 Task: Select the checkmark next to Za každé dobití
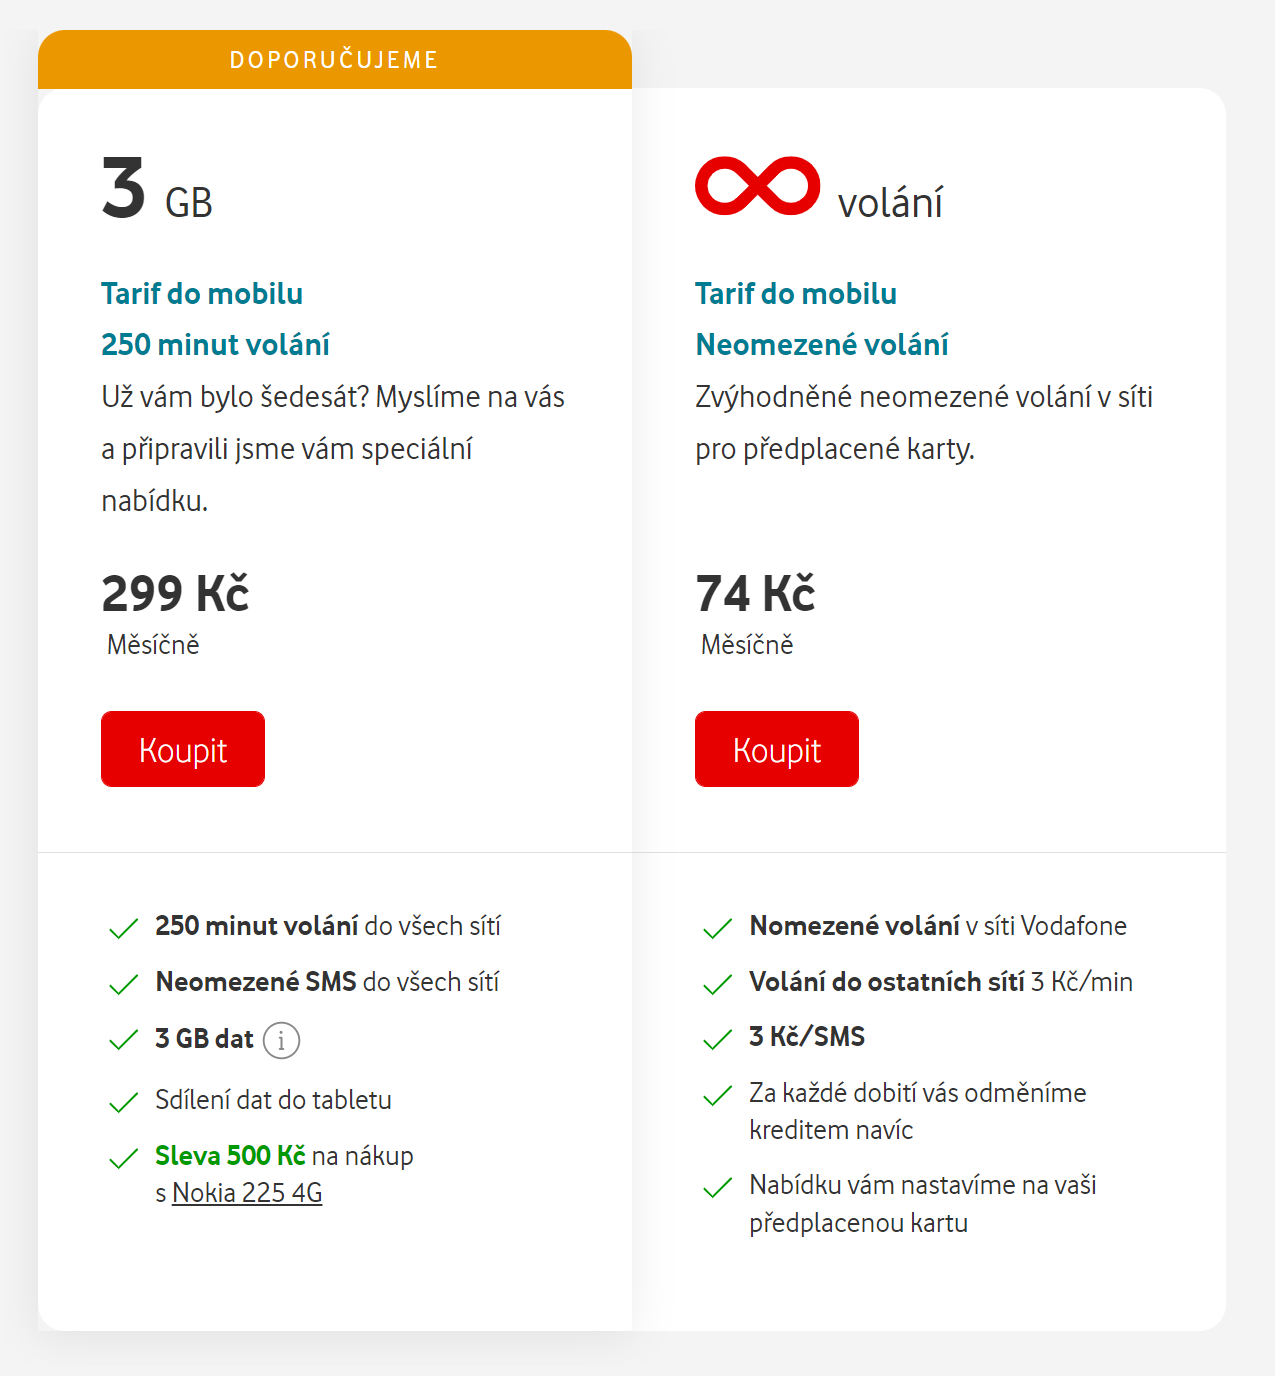(716, 1096)
